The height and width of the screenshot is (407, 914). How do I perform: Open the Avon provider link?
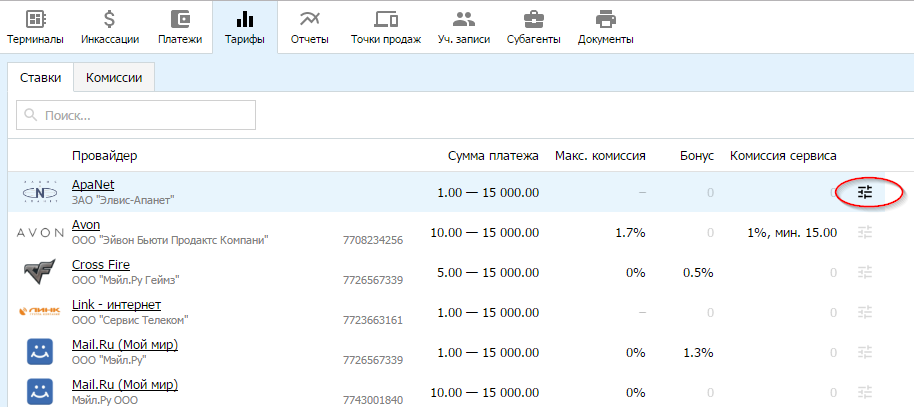pyautogui.click(x=86, y=224)
